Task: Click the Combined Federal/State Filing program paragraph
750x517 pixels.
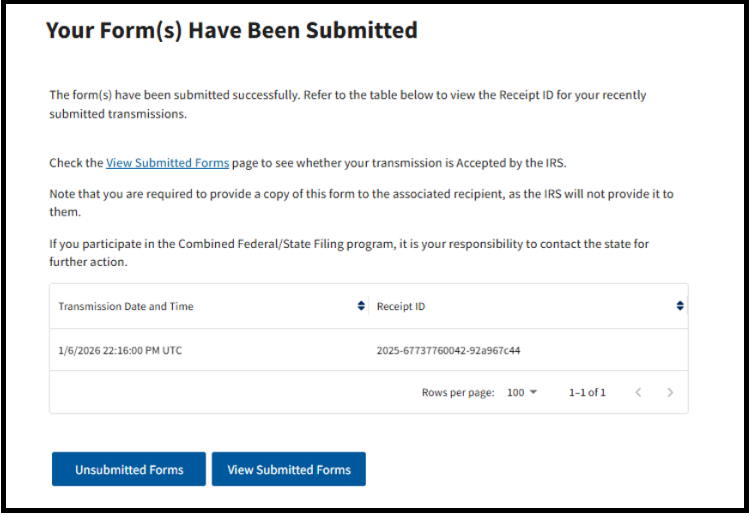Action: tap(350, 252)
